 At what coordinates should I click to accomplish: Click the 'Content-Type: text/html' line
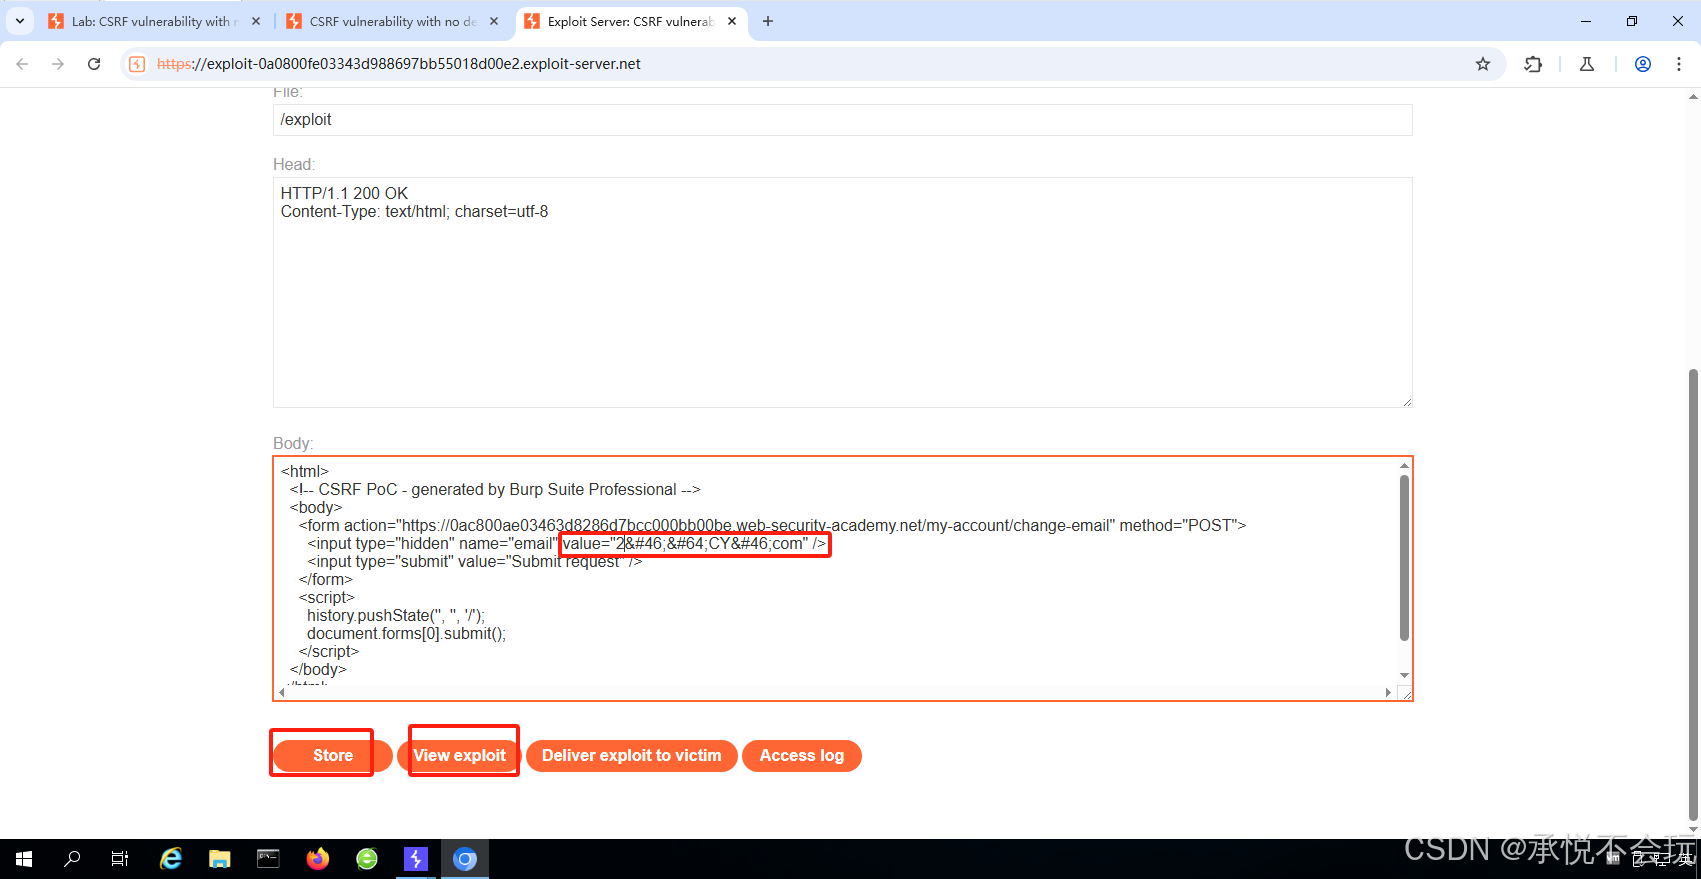pyautogui.click(x=414, y=212)
